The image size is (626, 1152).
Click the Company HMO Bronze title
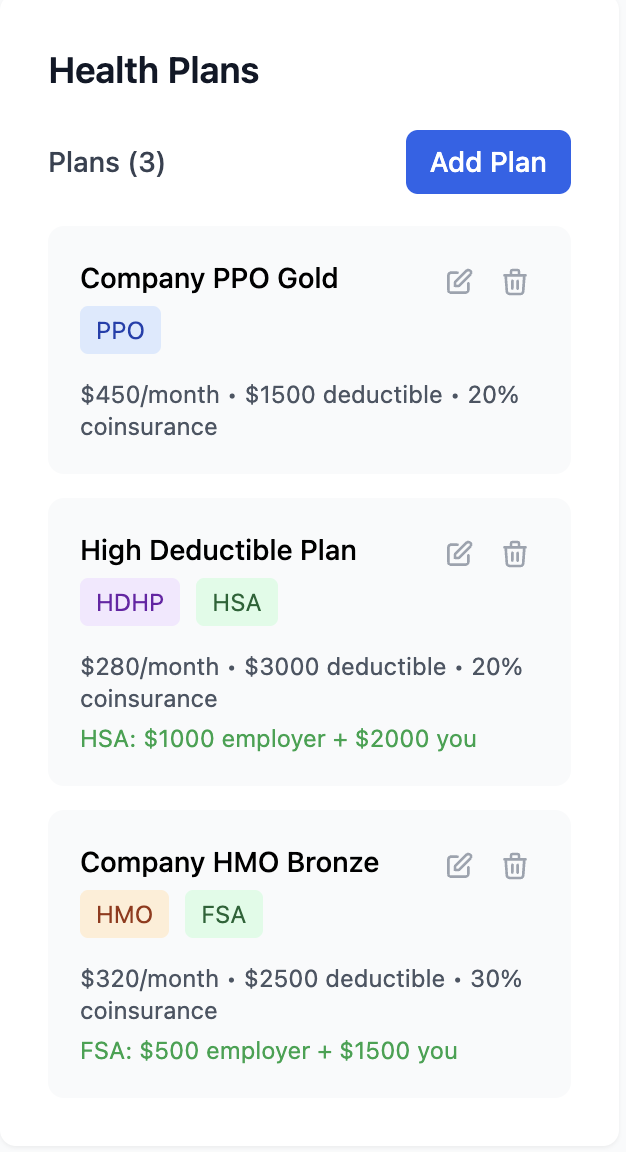[230, 863]
